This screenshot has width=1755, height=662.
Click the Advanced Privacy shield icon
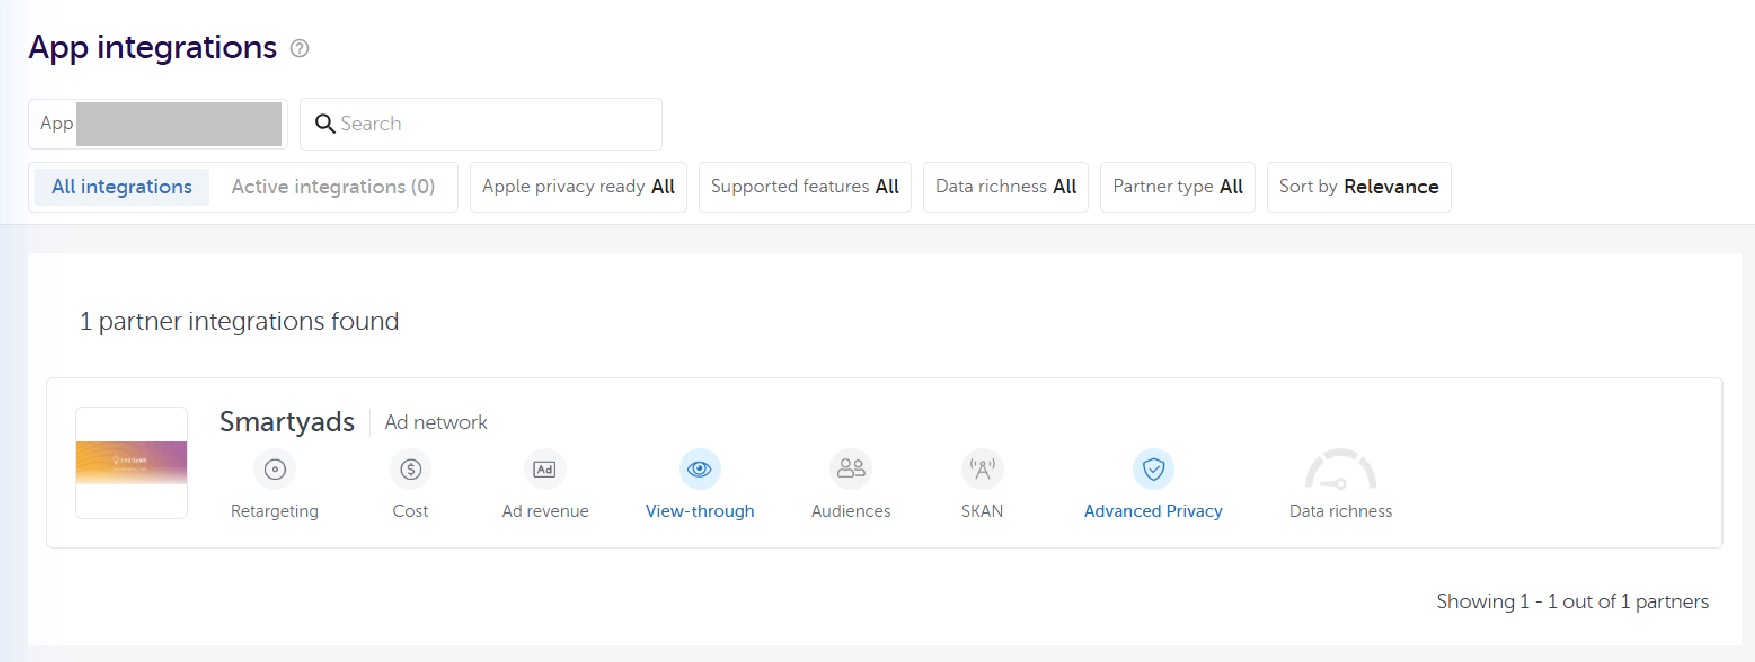point(1153,469)
